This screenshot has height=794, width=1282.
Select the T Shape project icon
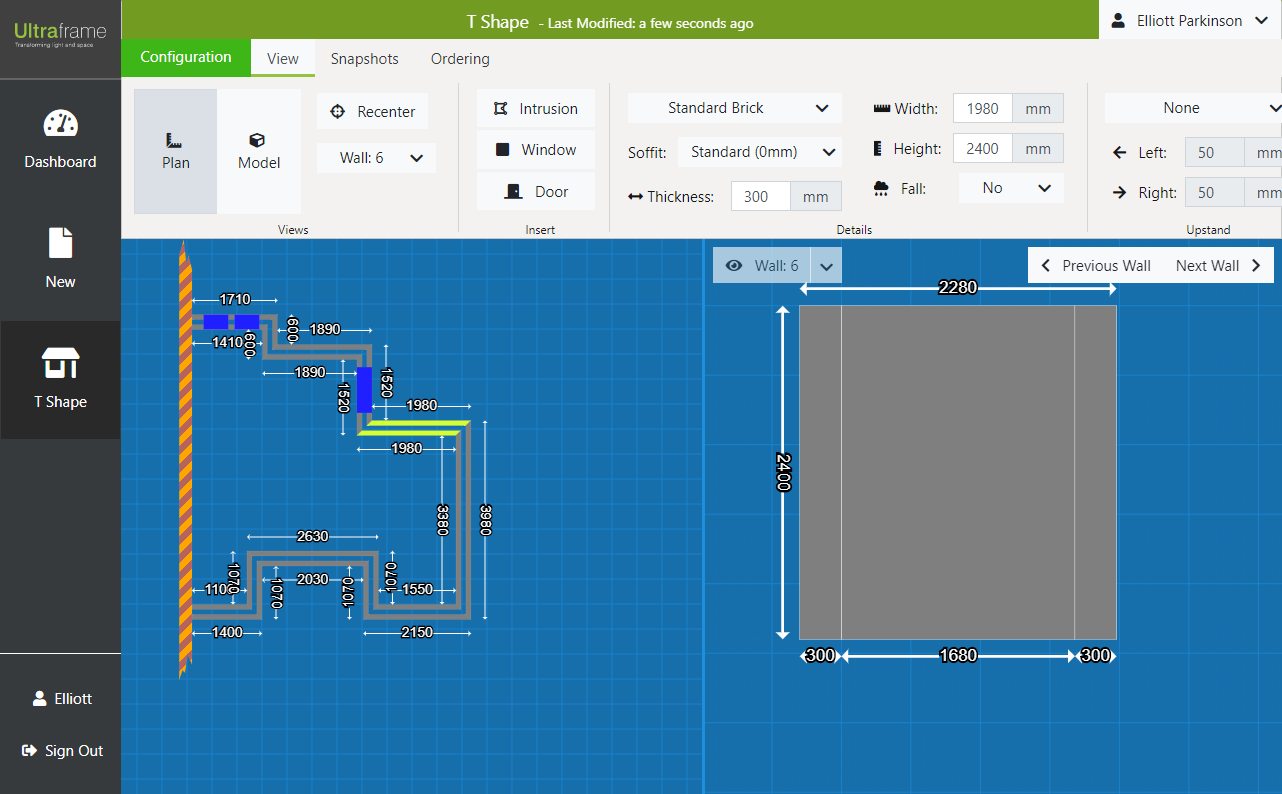pyautogui.click(x=60, y=365)
